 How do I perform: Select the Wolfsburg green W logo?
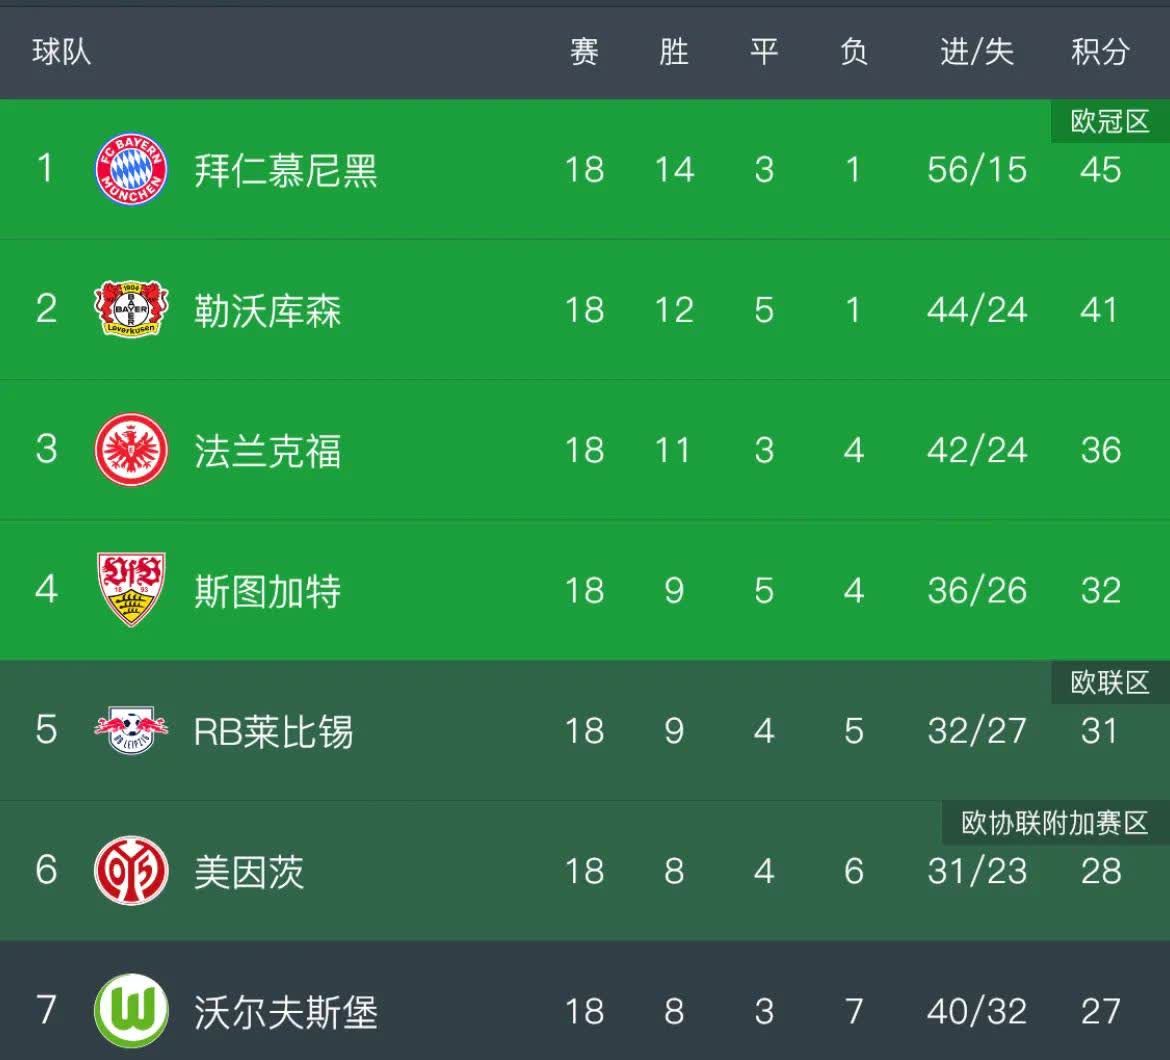pos(131,1010)
